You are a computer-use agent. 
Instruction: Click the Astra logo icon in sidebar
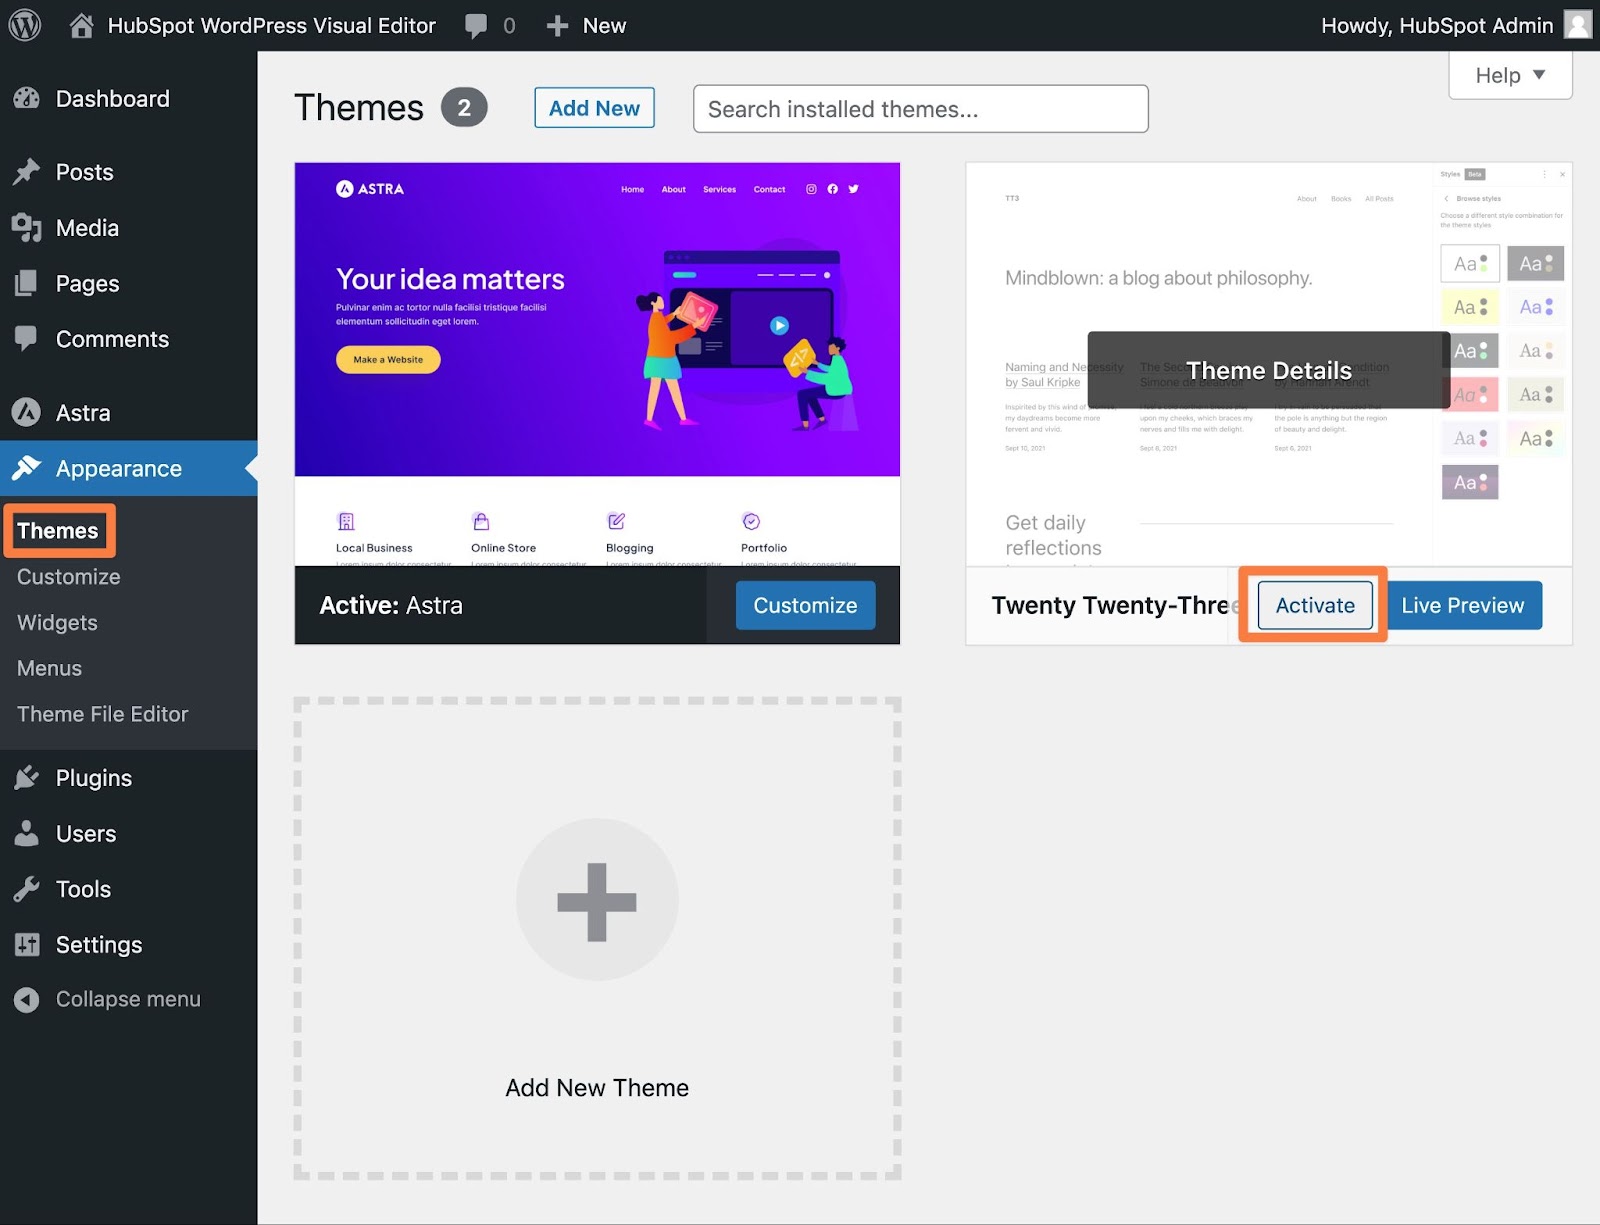(27, 412)
